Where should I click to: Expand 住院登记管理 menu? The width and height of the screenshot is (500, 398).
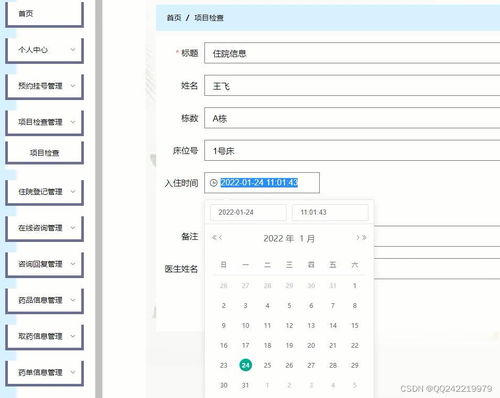[44, 192]
